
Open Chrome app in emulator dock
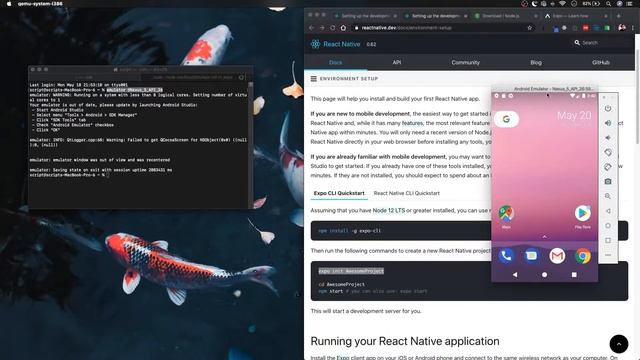[x=583, y=256]
